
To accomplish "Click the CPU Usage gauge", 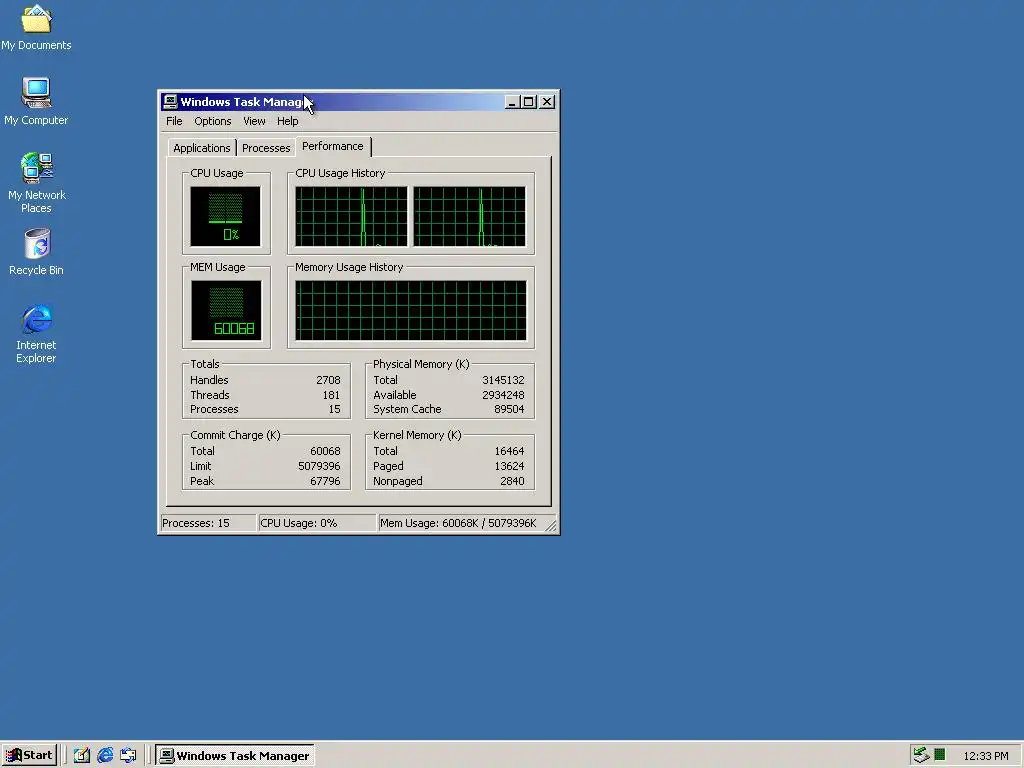I will pos(225,217).
